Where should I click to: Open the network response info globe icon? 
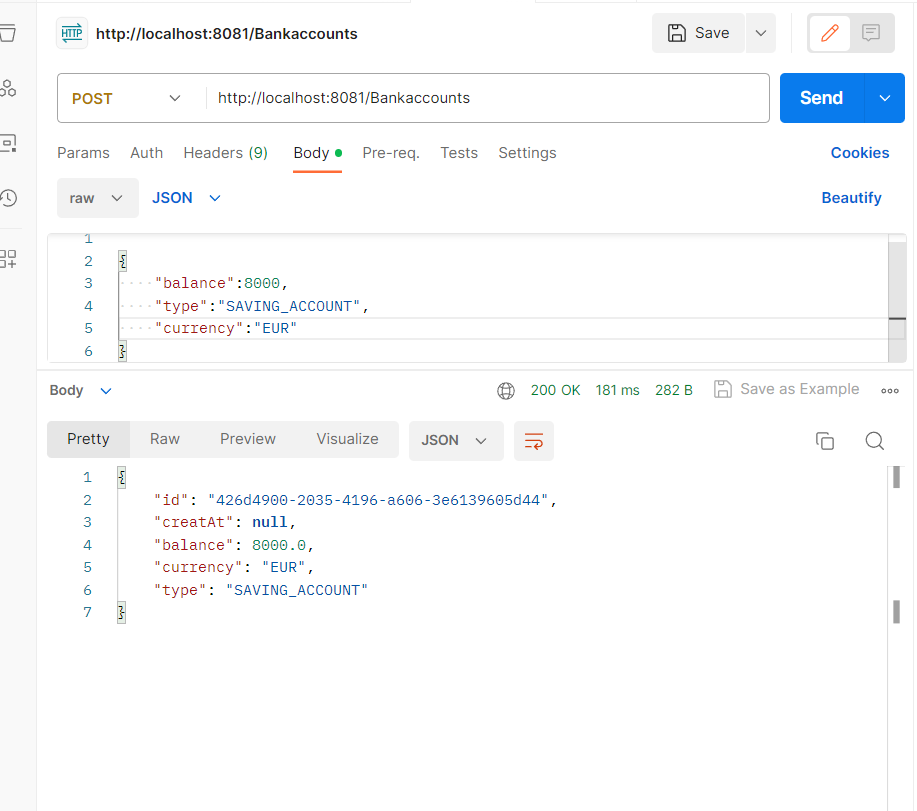[x=505, y=390]
